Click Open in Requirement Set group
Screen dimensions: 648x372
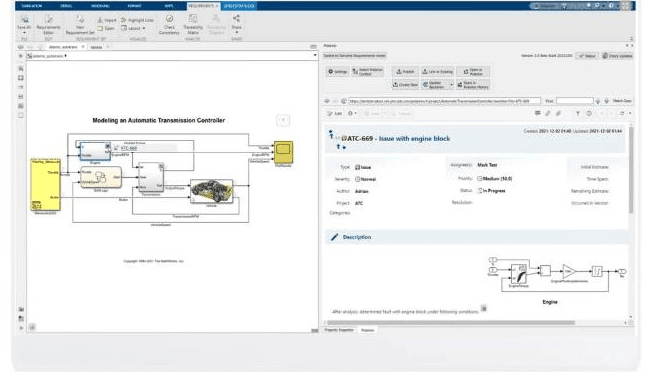[106, 29]
